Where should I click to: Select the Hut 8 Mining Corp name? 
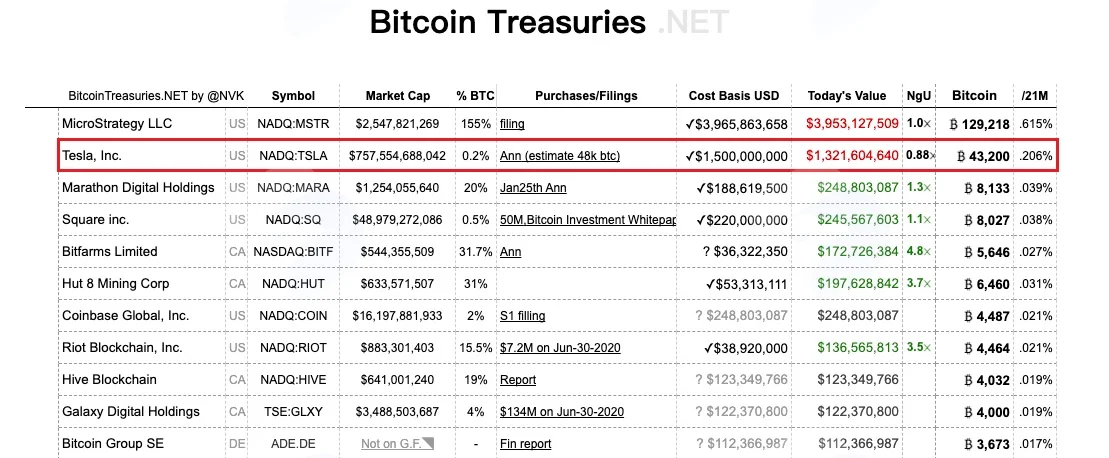coord(116,283)
